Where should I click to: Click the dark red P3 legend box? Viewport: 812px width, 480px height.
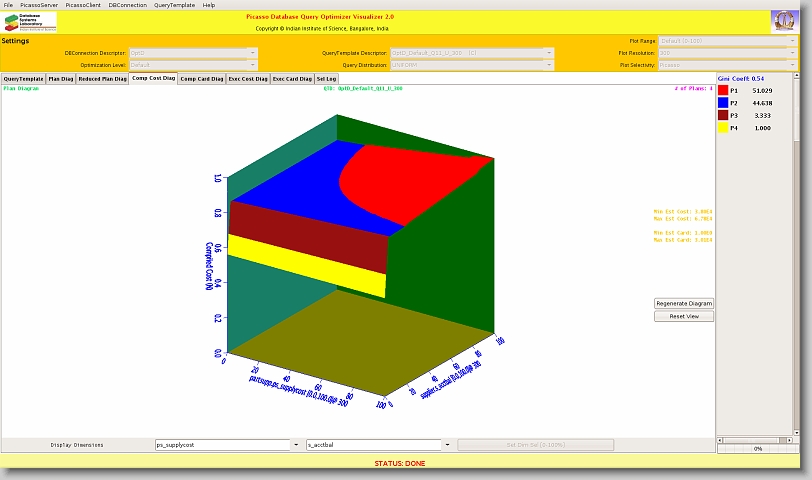click(x=723, y=115)
